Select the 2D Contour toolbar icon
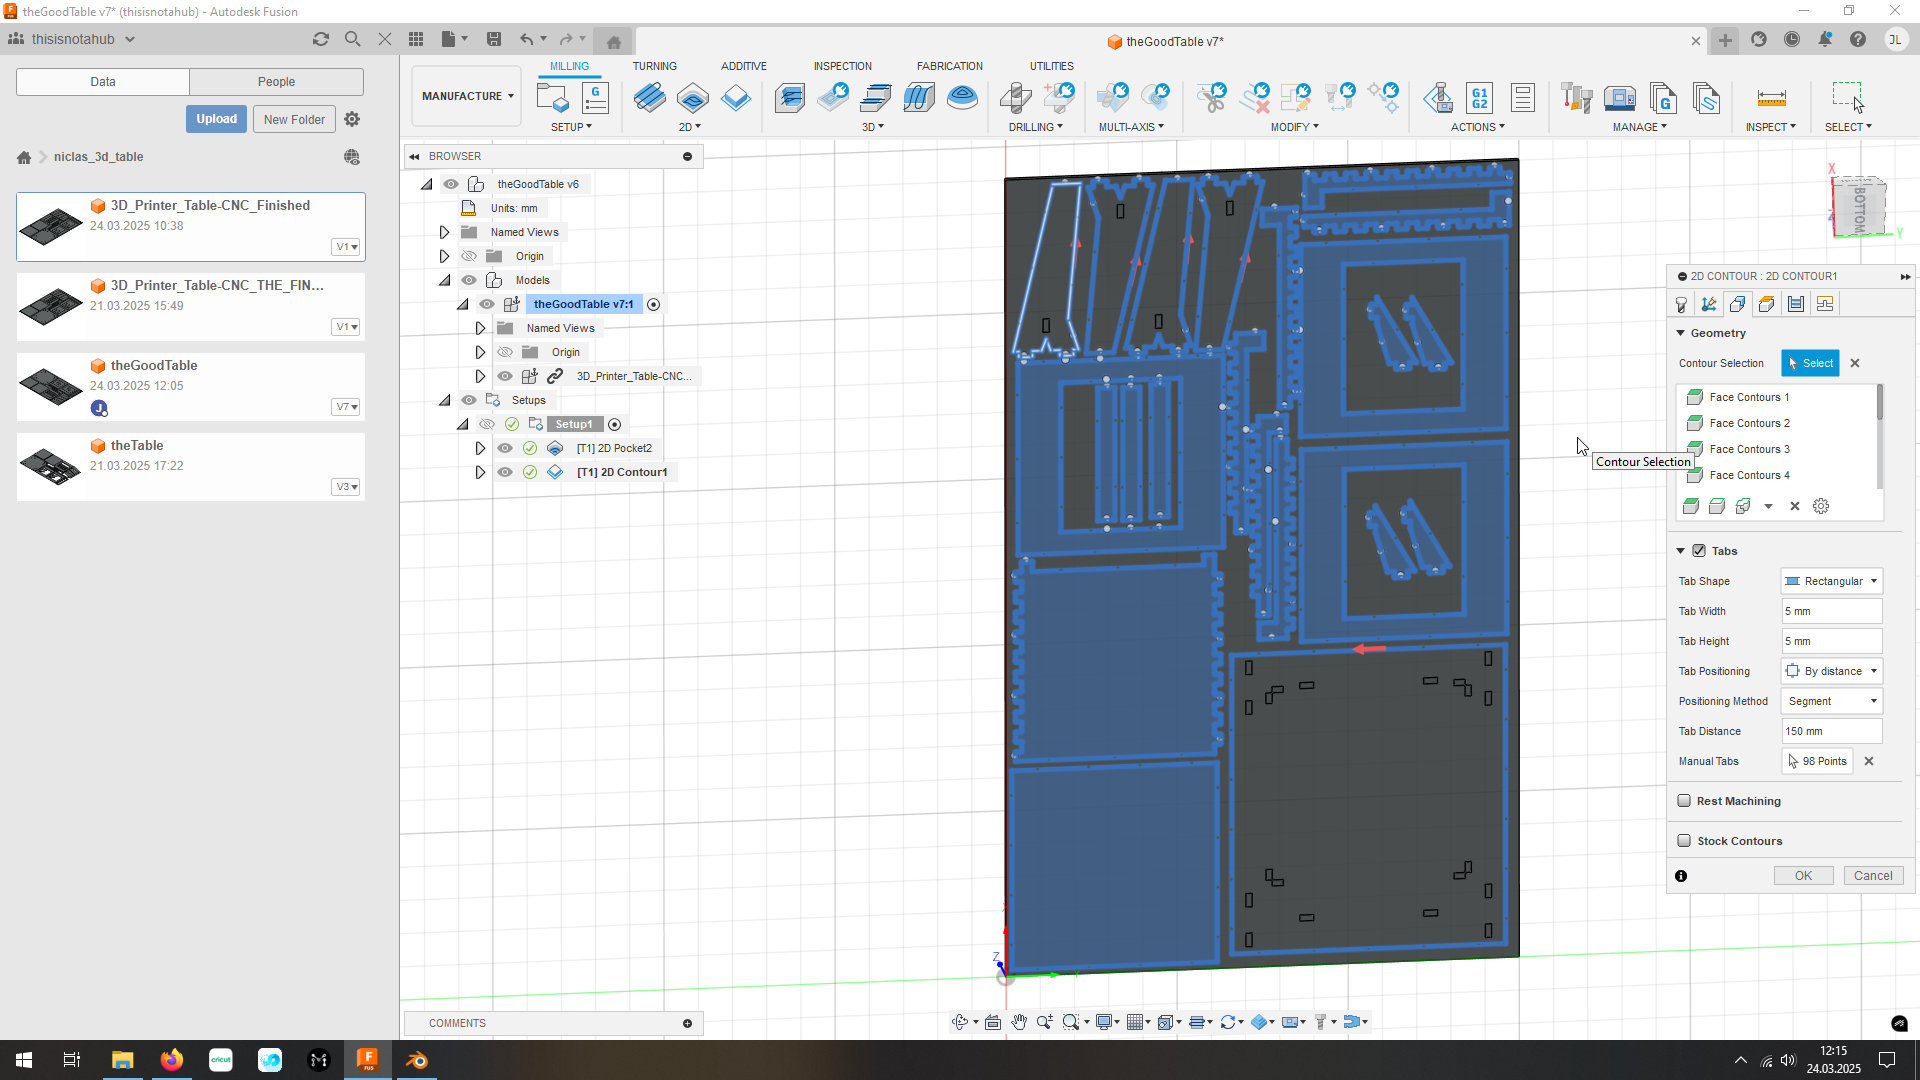The image size is (1920, 1080). (736, 98)
